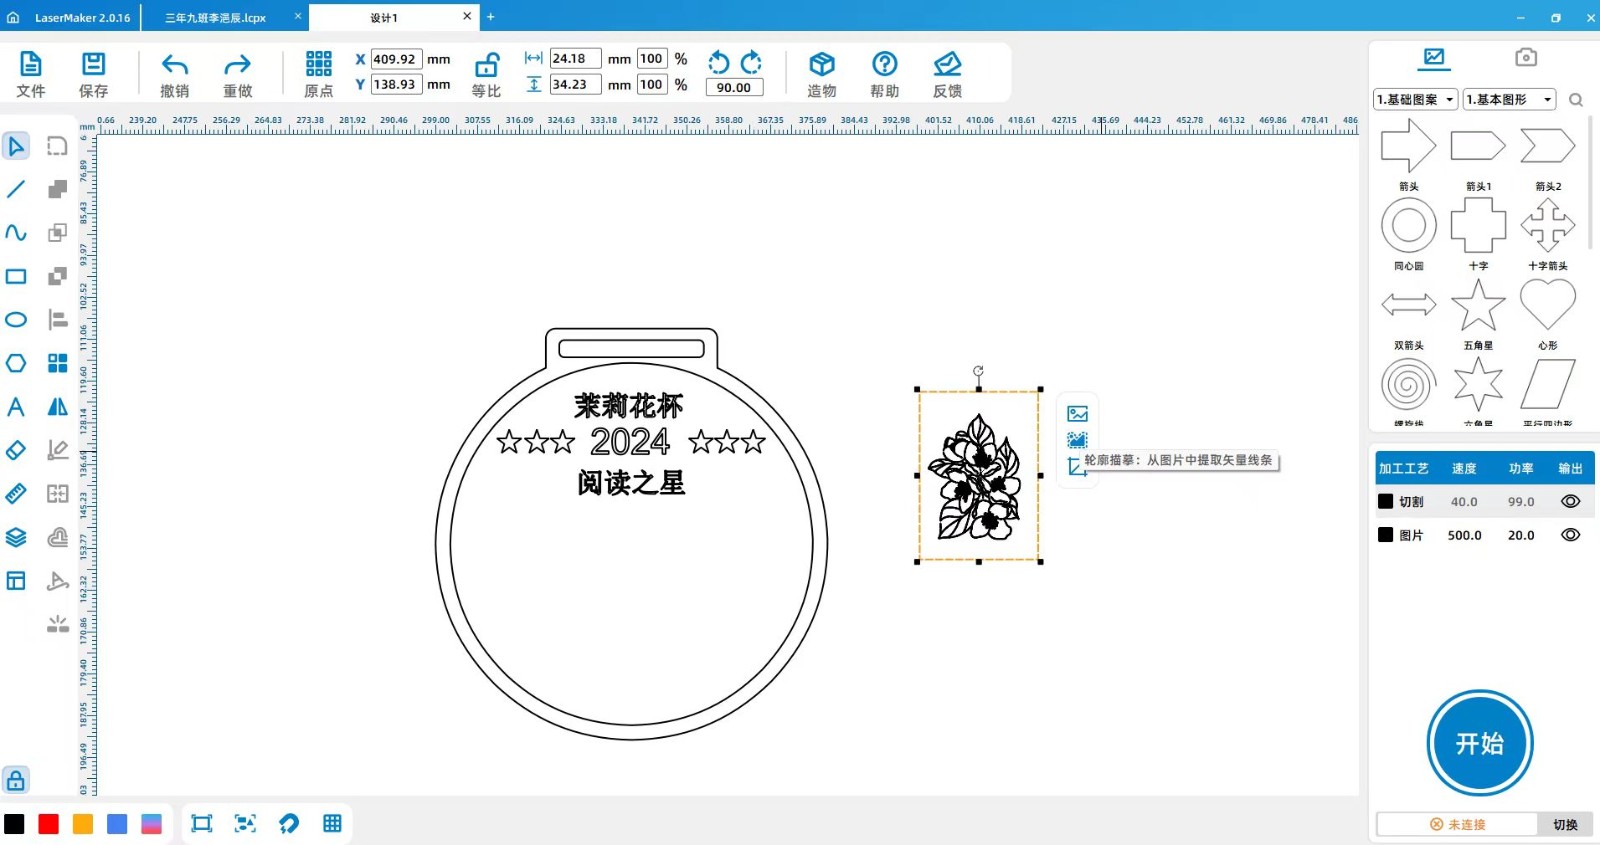Click the 开始 start button
1600x845 pixels.
coord(1480,743)
